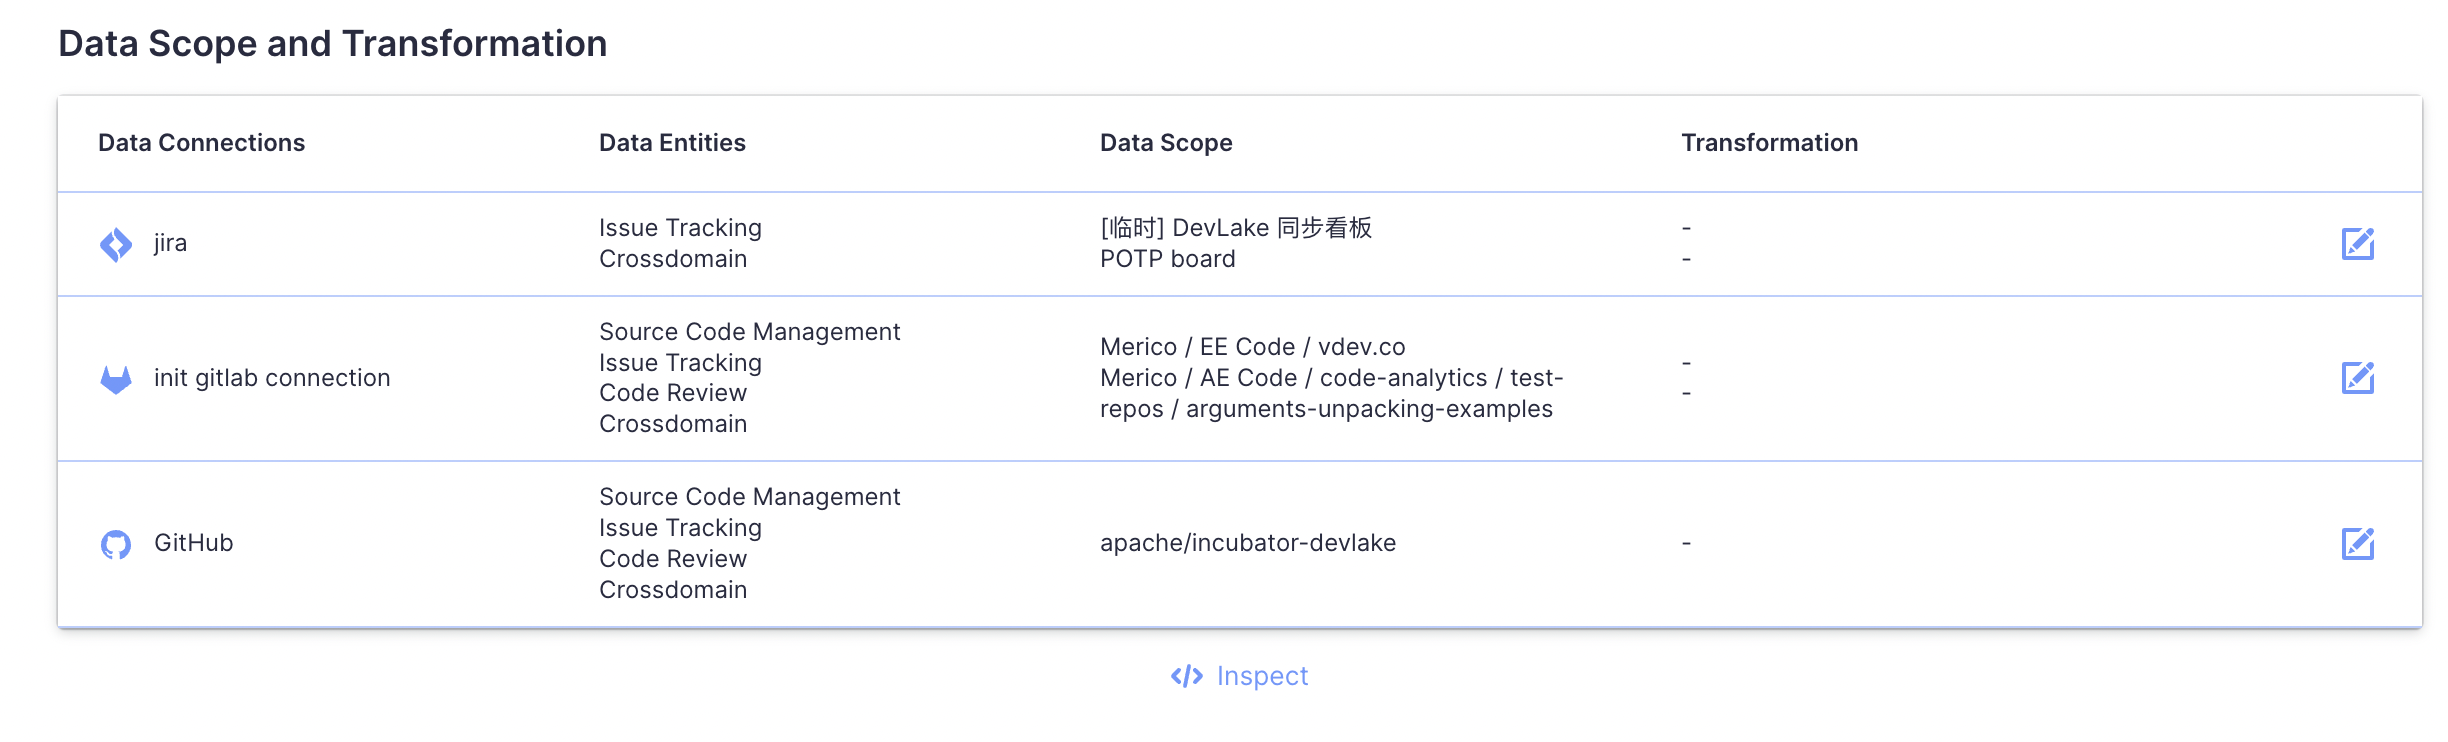The width and height of the screenshot is (2448, 742).
Task: Click the GitLab fox logo icon
Action: pos(116,379)
